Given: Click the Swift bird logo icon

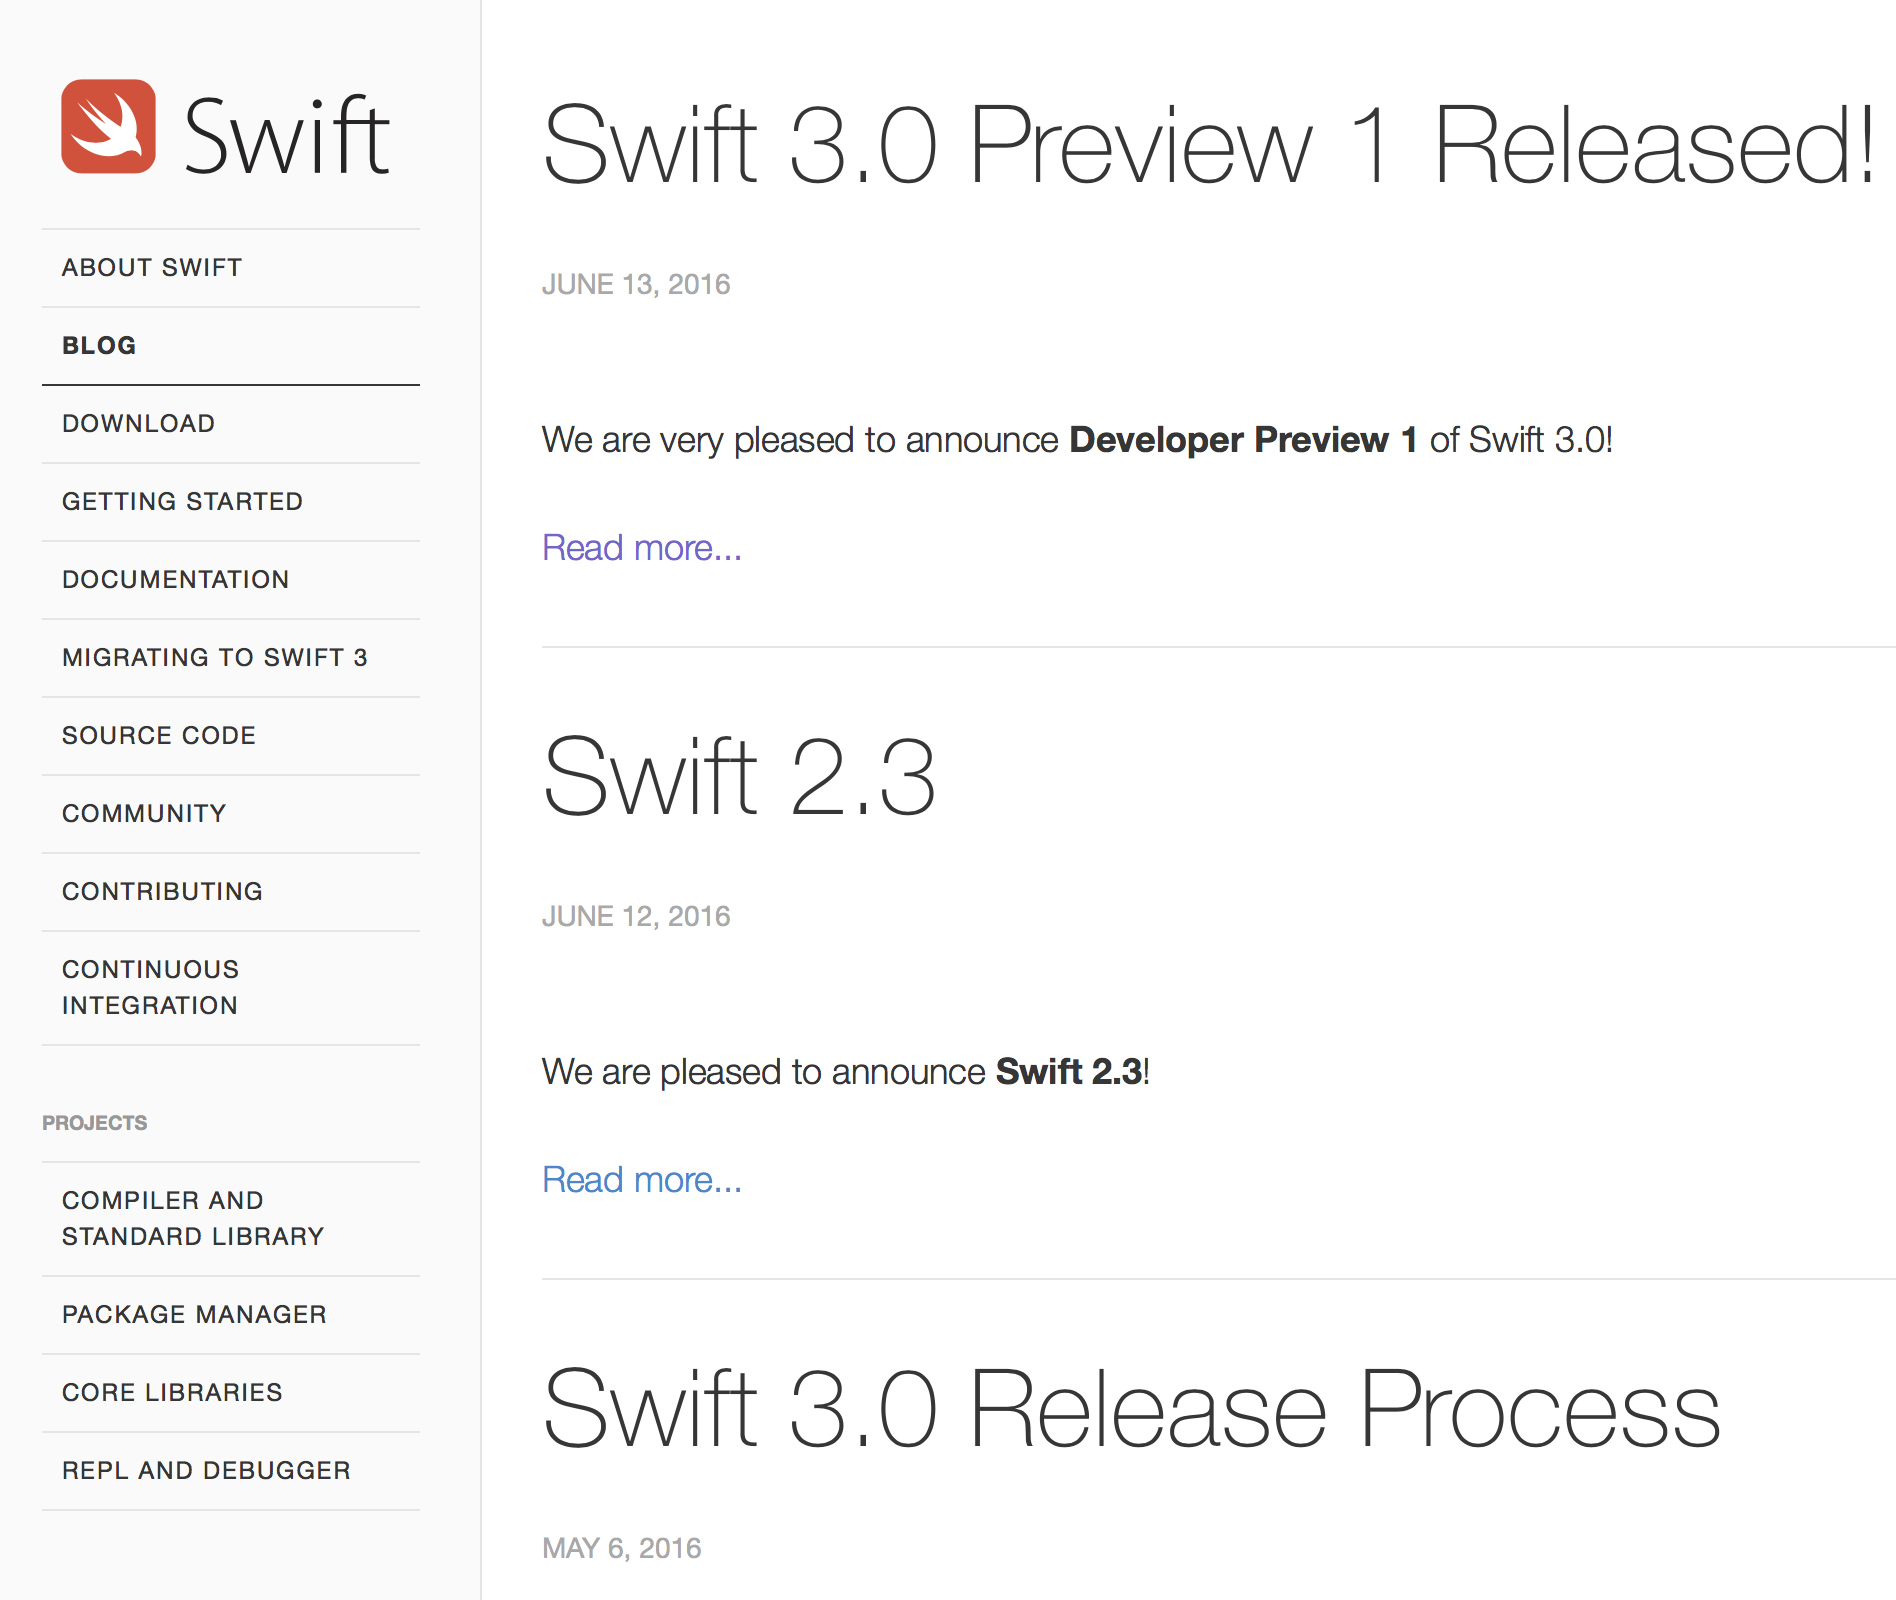Looking at the screenshot, I should 108,127.
